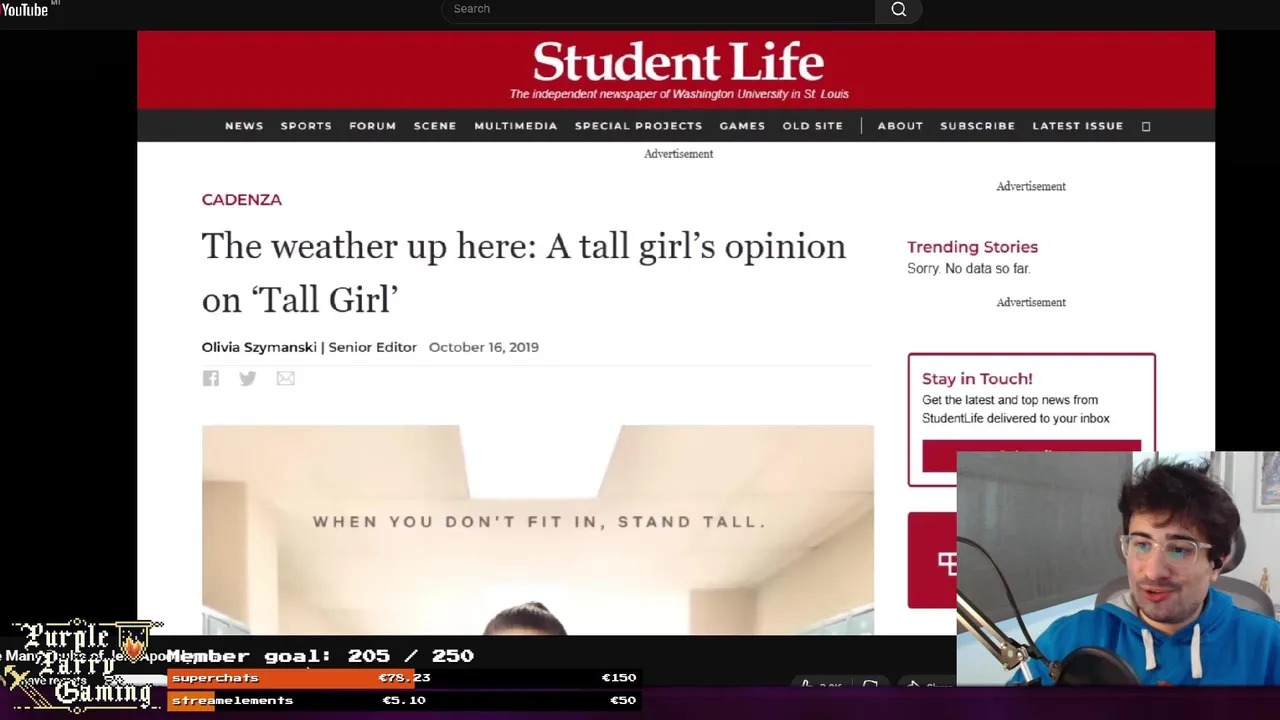Open the Games nav link

pyautogui.click(x=742, y=126)
